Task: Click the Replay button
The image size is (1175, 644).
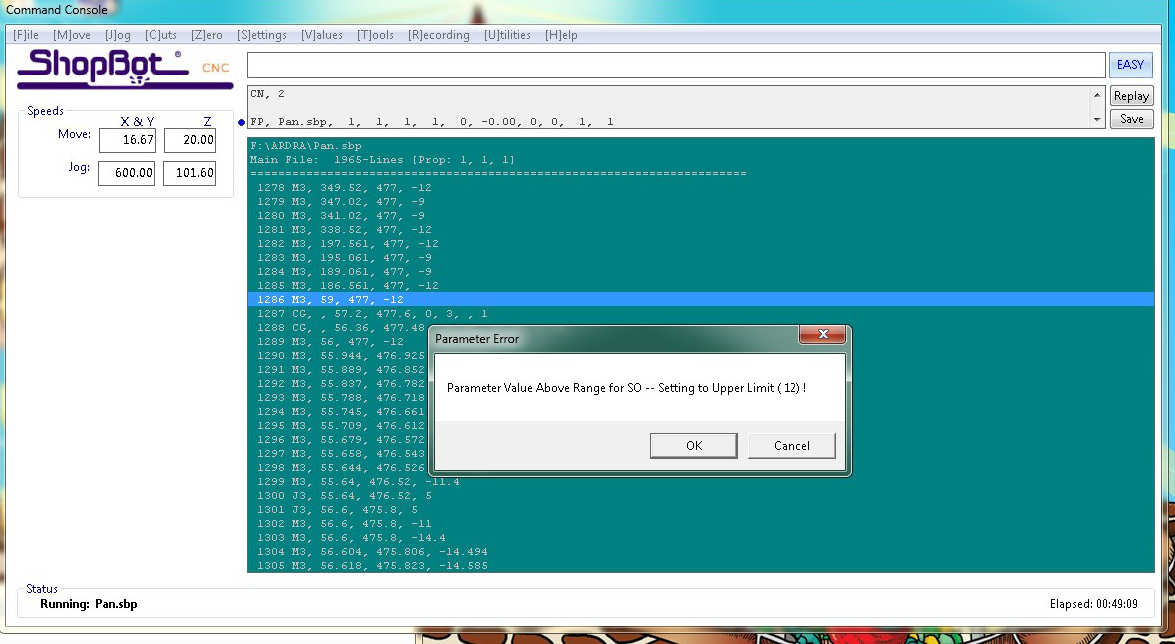Action: click(1131, 96)
